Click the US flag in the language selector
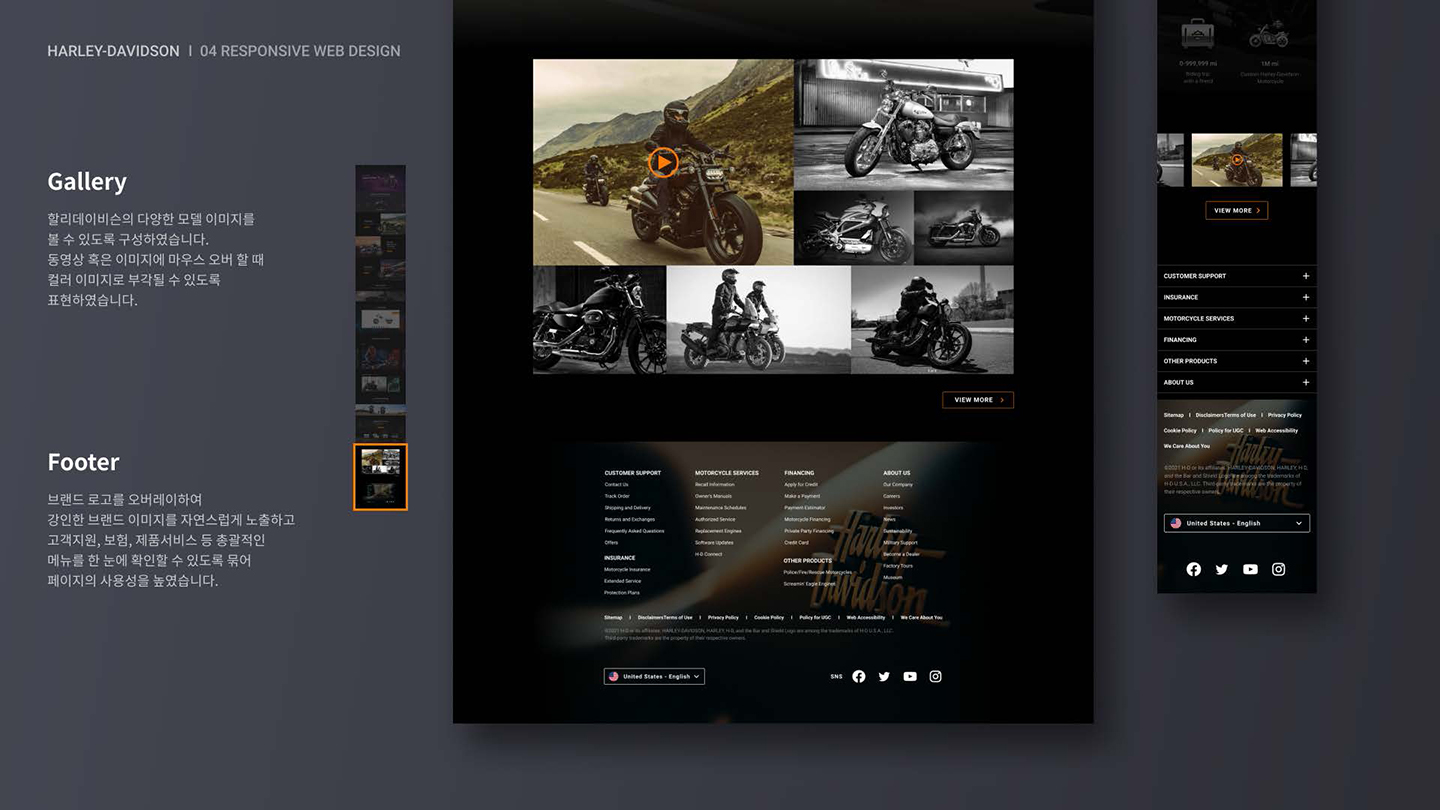Screen dimensions: 1440x810 click(x=613, y=676)
